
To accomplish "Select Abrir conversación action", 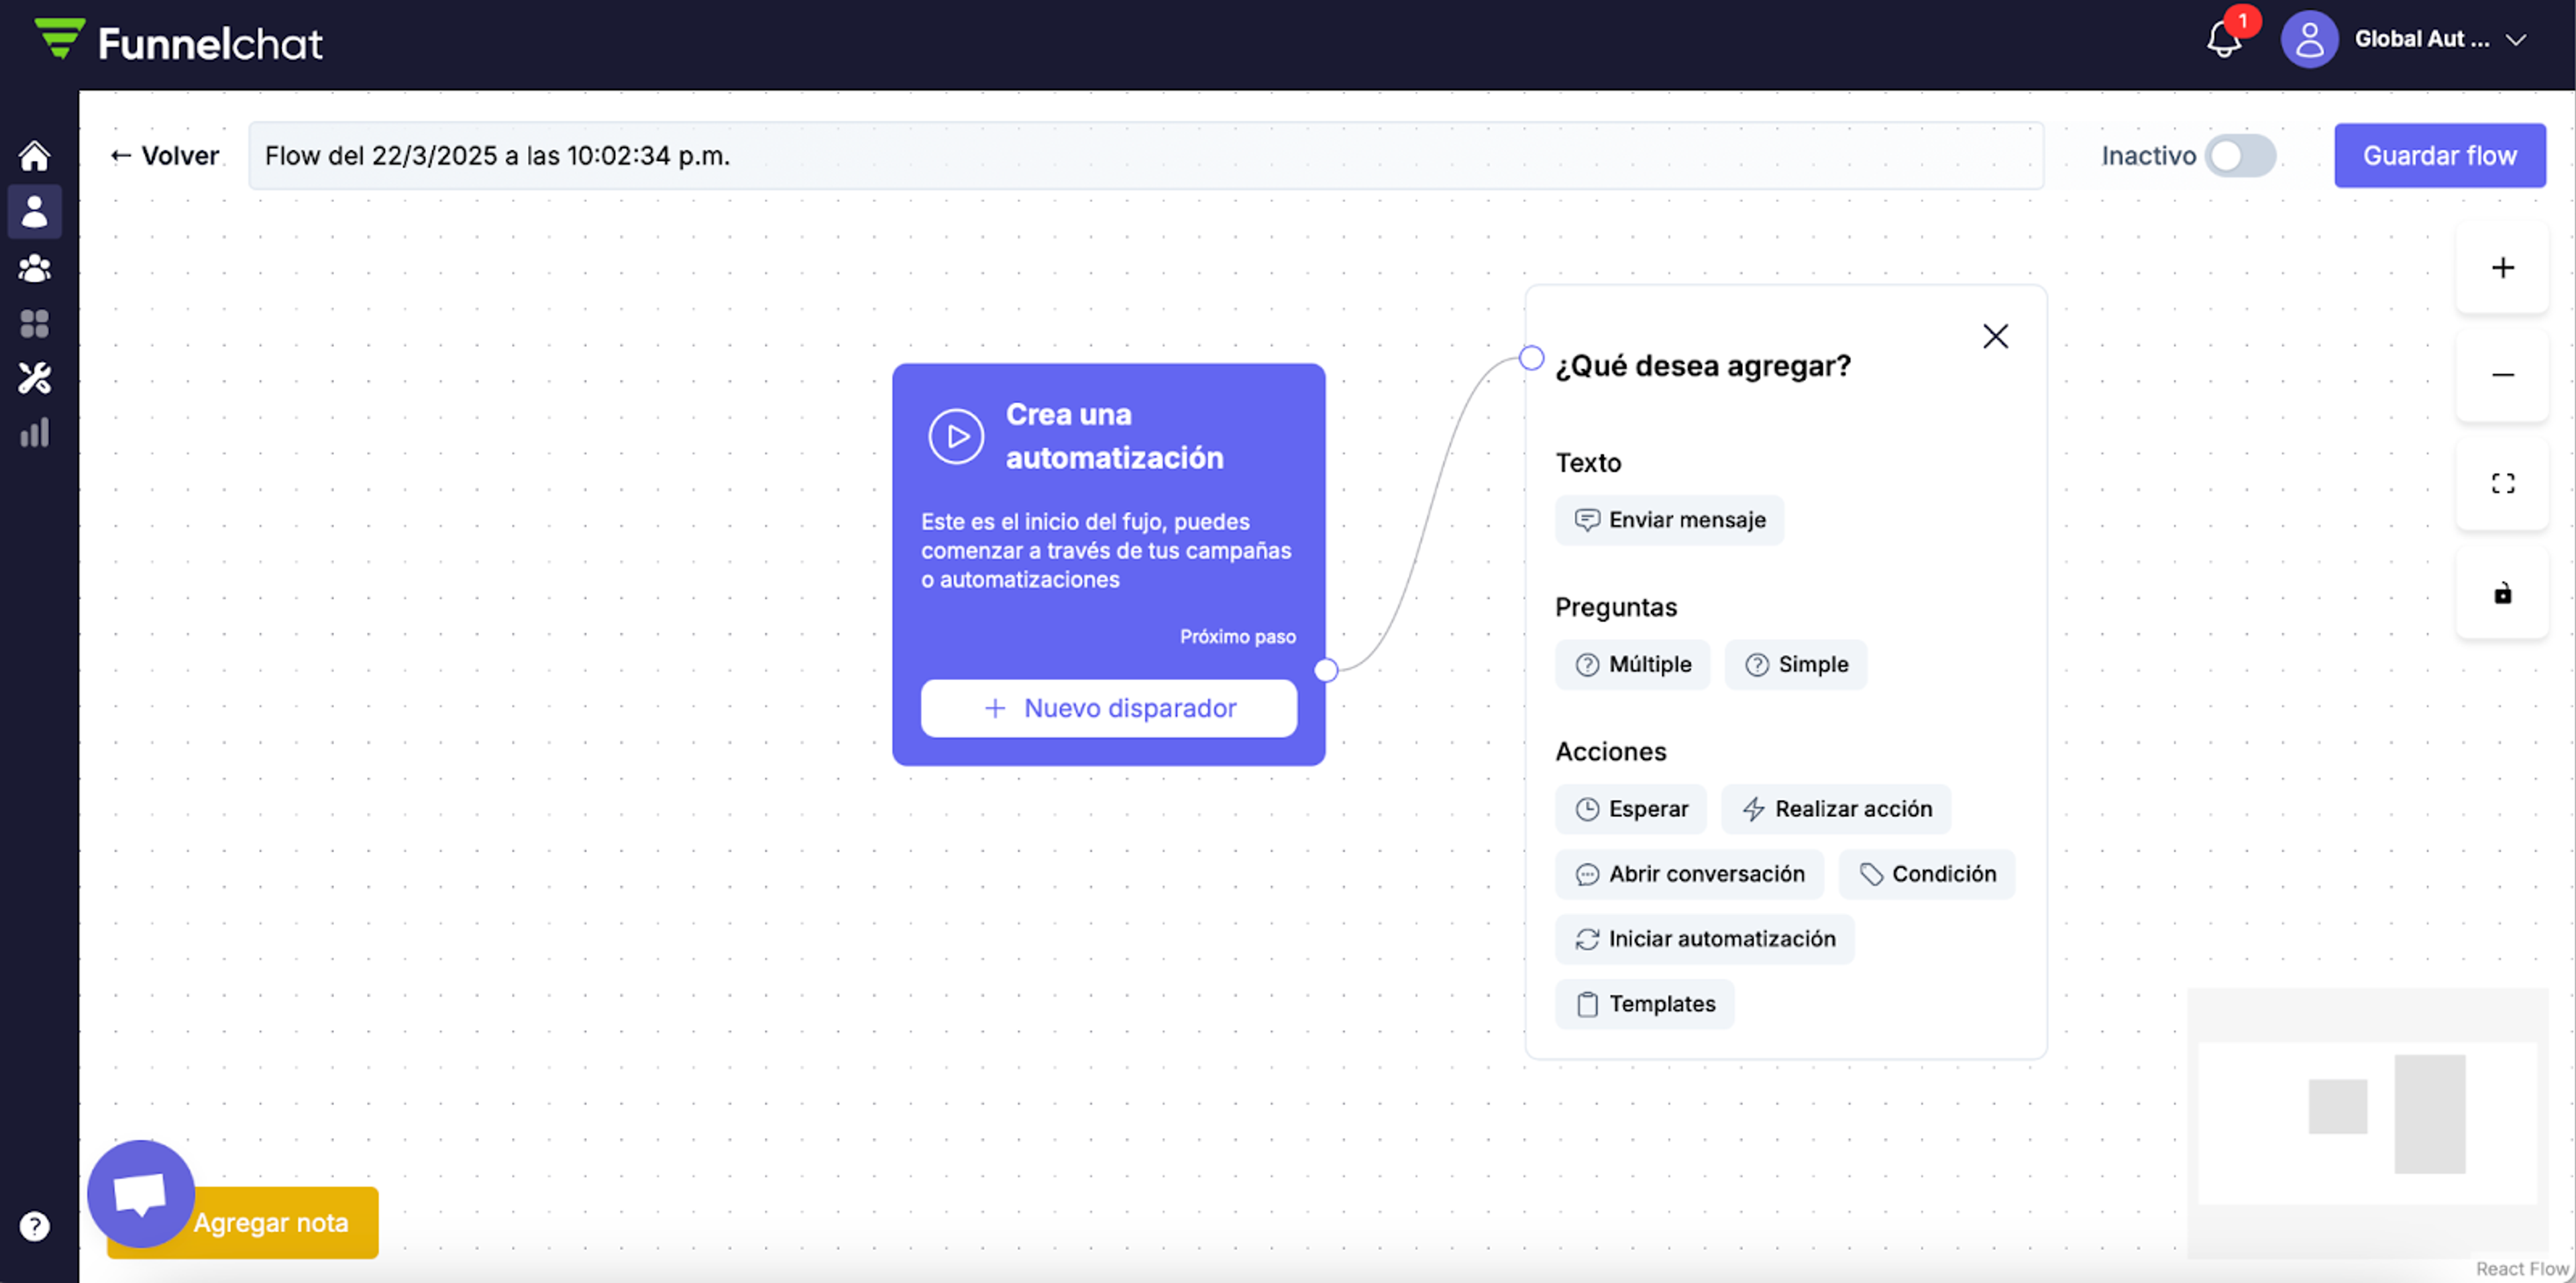I will (1689, 874).
